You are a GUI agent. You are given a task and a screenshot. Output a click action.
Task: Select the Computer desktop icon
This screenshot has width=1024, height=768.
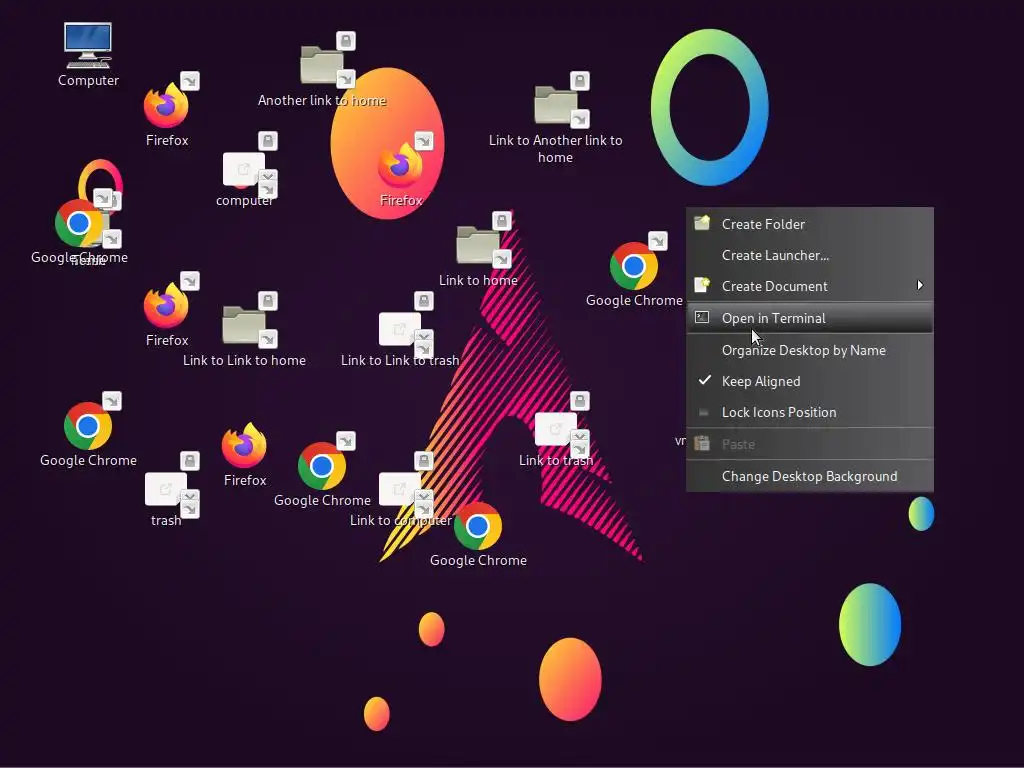pyautogui.click(x=88, y=46)
